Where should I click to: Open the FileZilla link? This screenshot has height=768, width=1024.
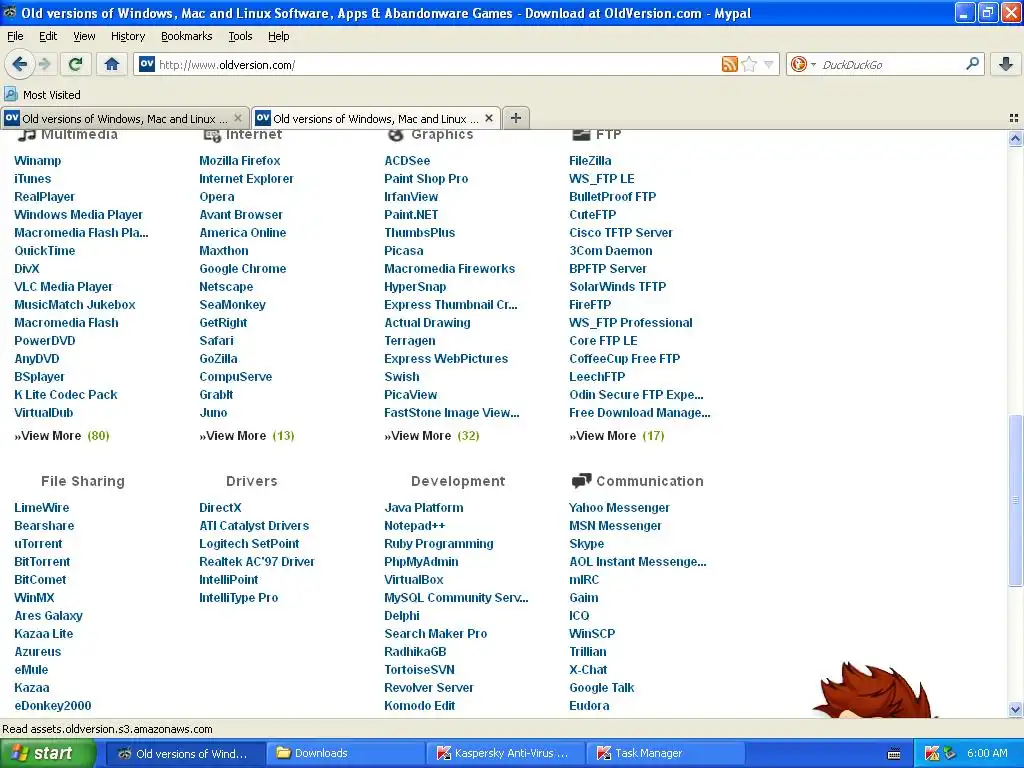pos(590,161)
